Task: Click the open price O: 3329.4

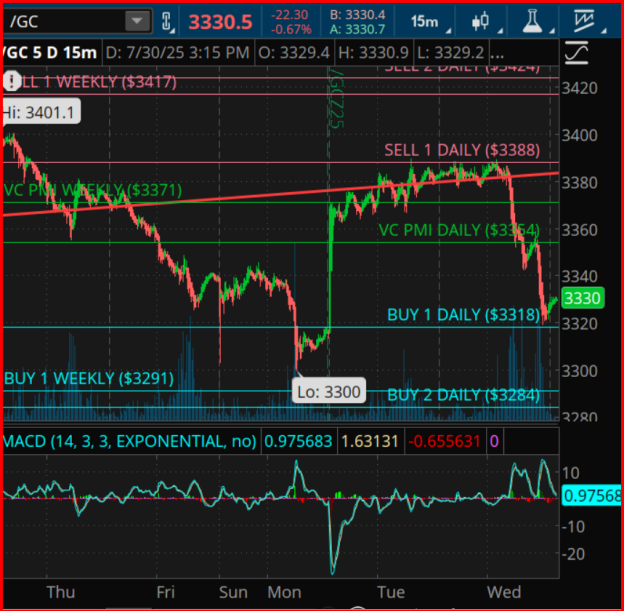Action: coord(294,53)
